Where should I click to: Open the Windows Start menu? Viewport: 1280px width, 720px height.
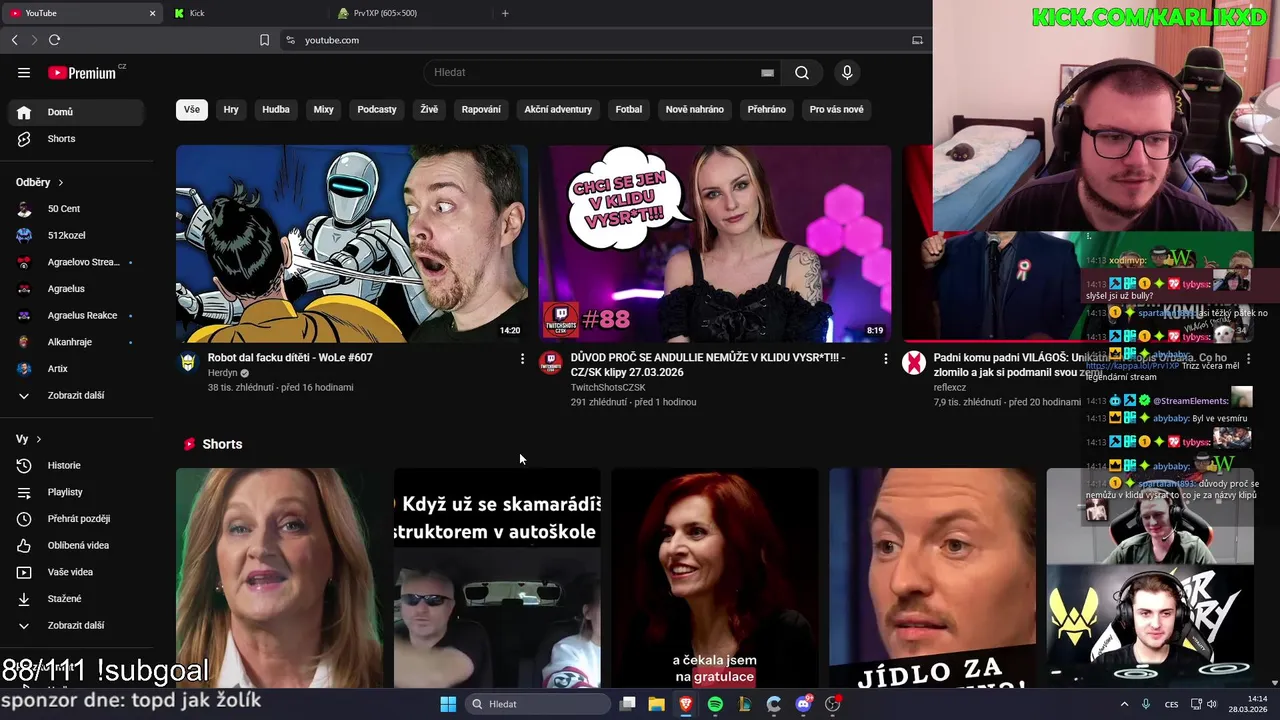click(x=448, y=704)
